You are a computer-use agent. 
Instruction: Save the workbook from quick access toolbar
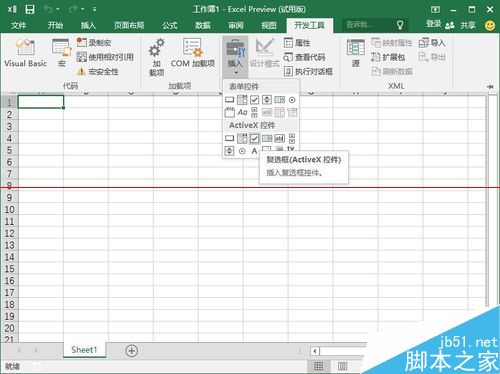[30, 9]
